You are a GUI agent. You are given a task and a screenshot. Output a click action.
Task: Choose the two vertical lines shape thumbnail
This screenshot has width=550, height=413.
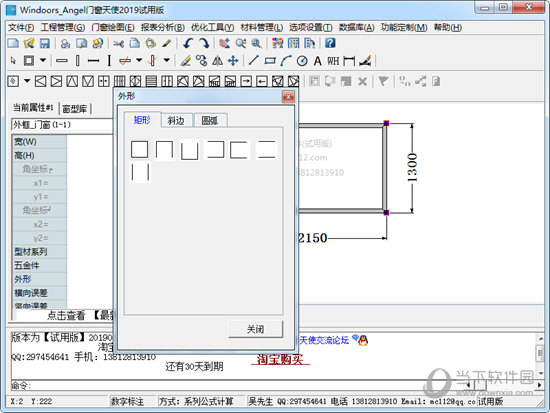[140, 172]
